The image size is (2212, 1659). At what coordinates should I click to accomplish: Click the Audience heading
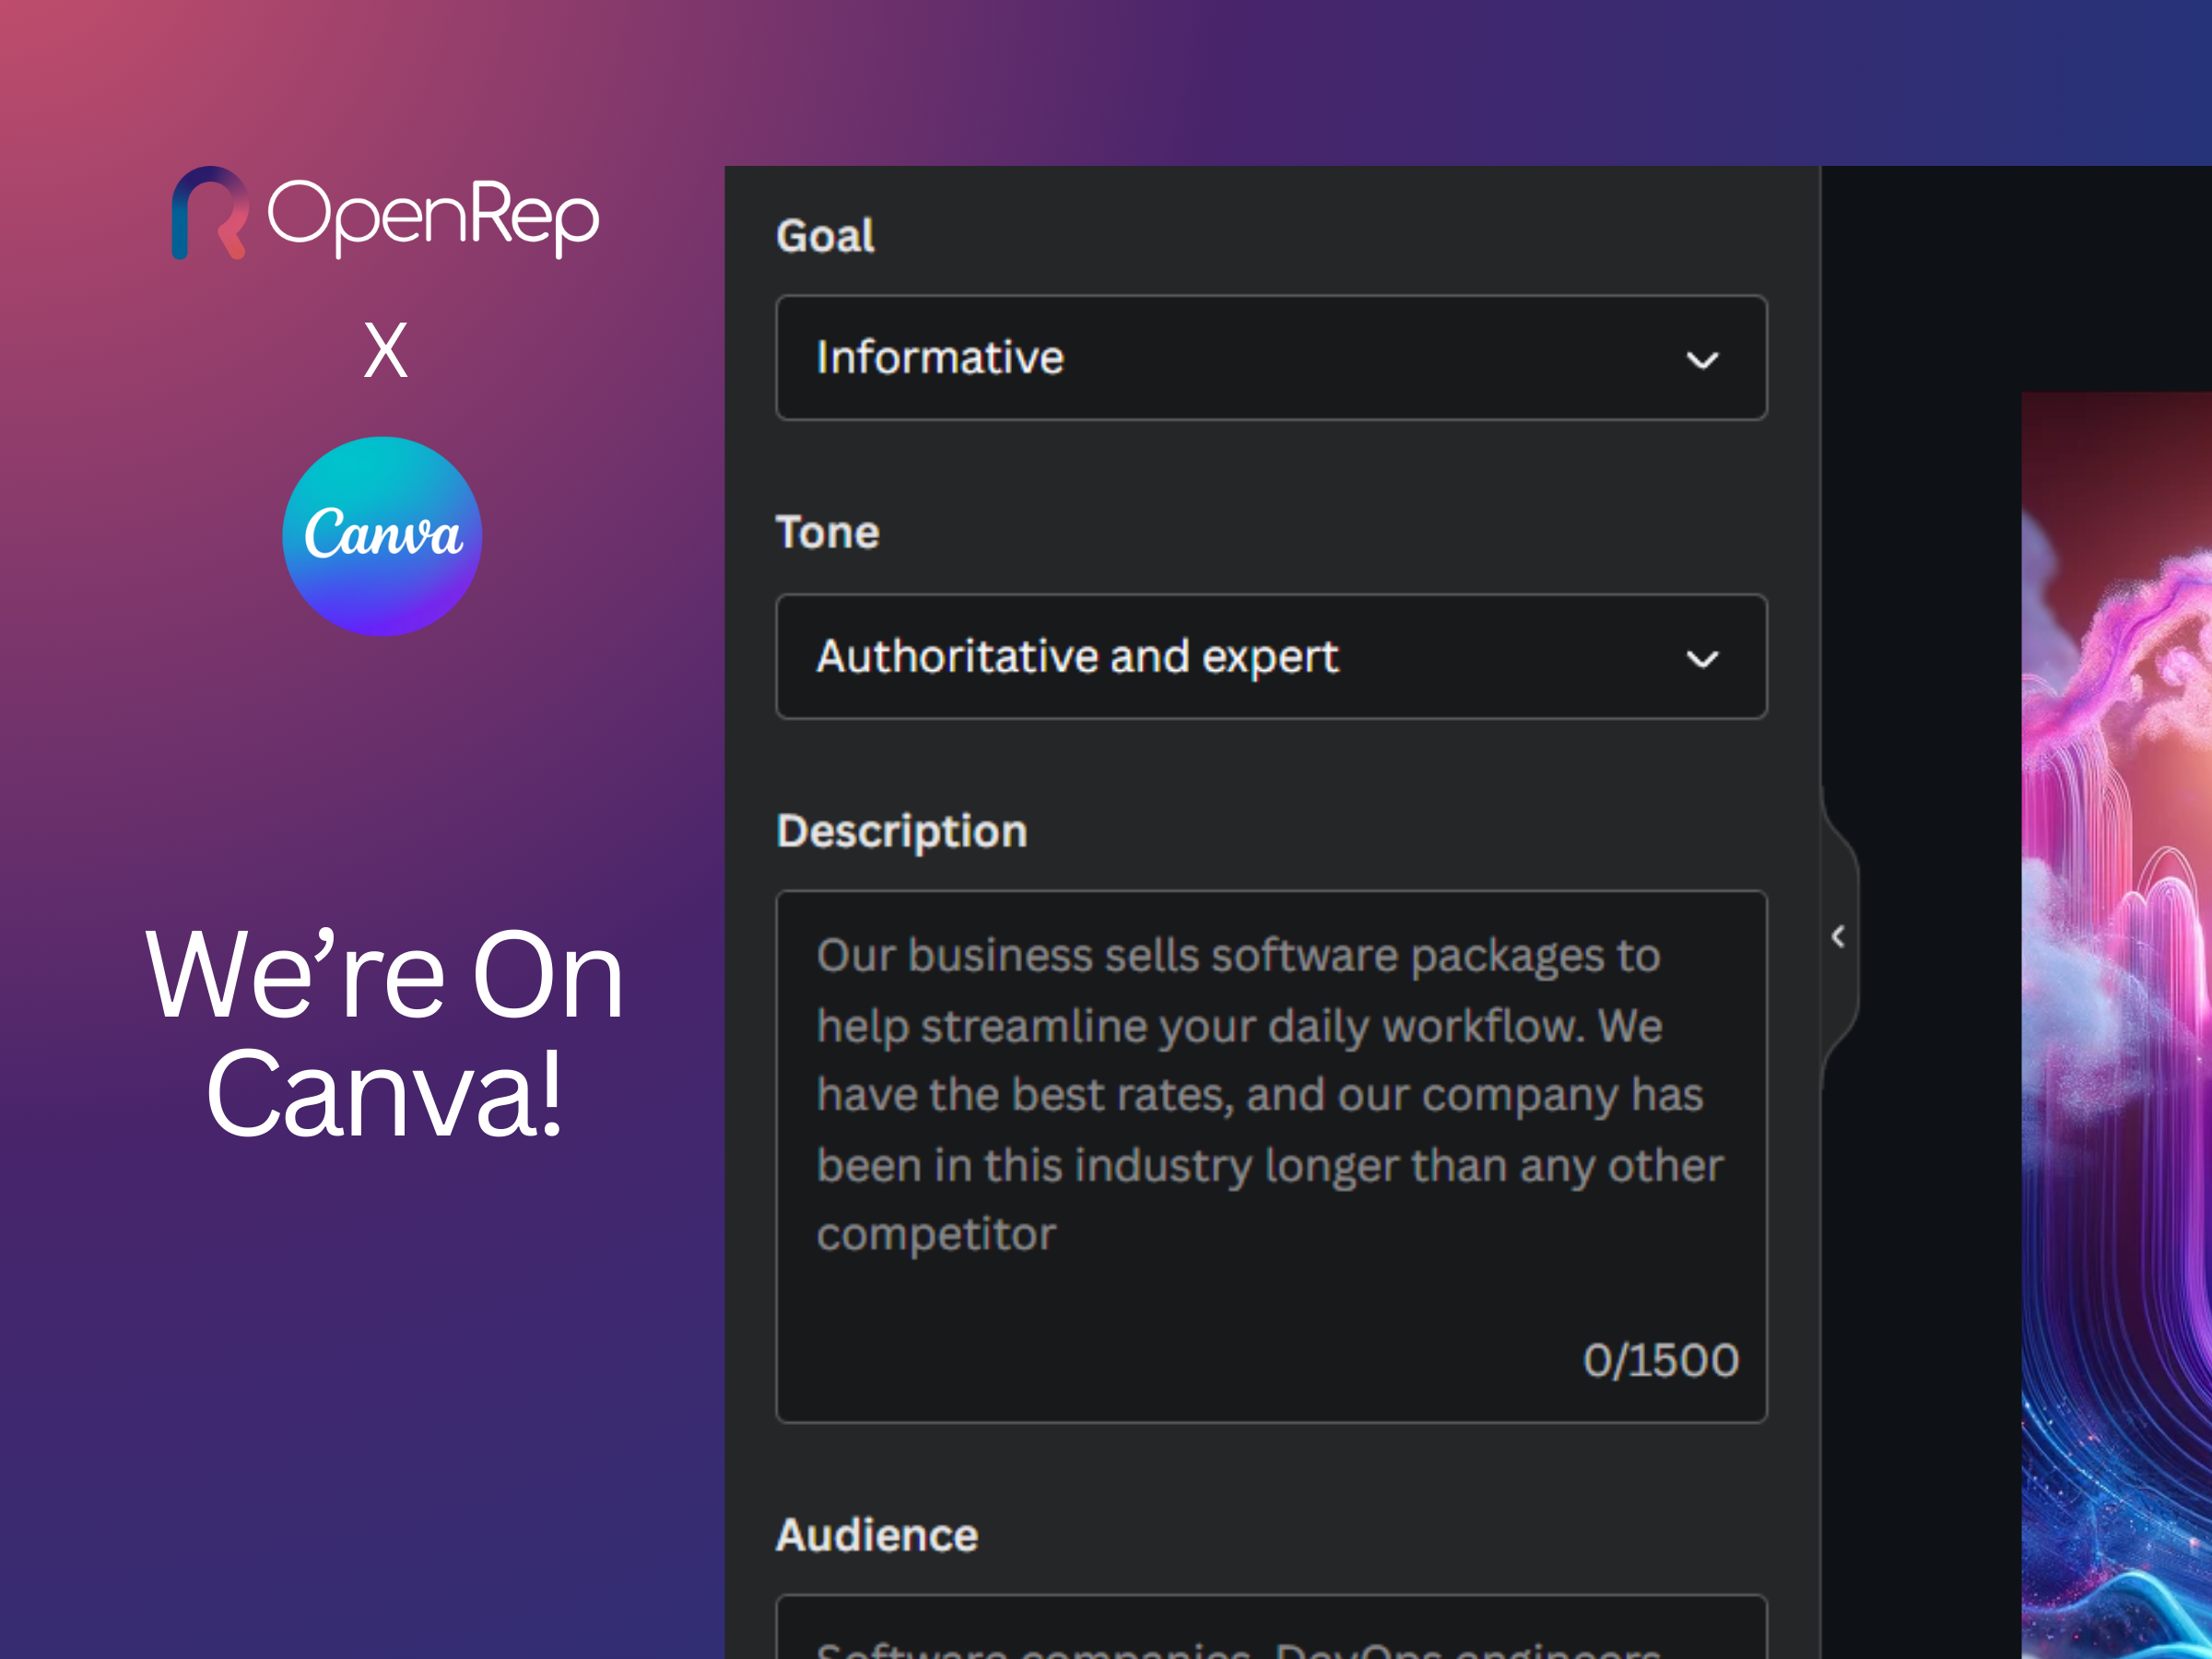point(876,1534)
